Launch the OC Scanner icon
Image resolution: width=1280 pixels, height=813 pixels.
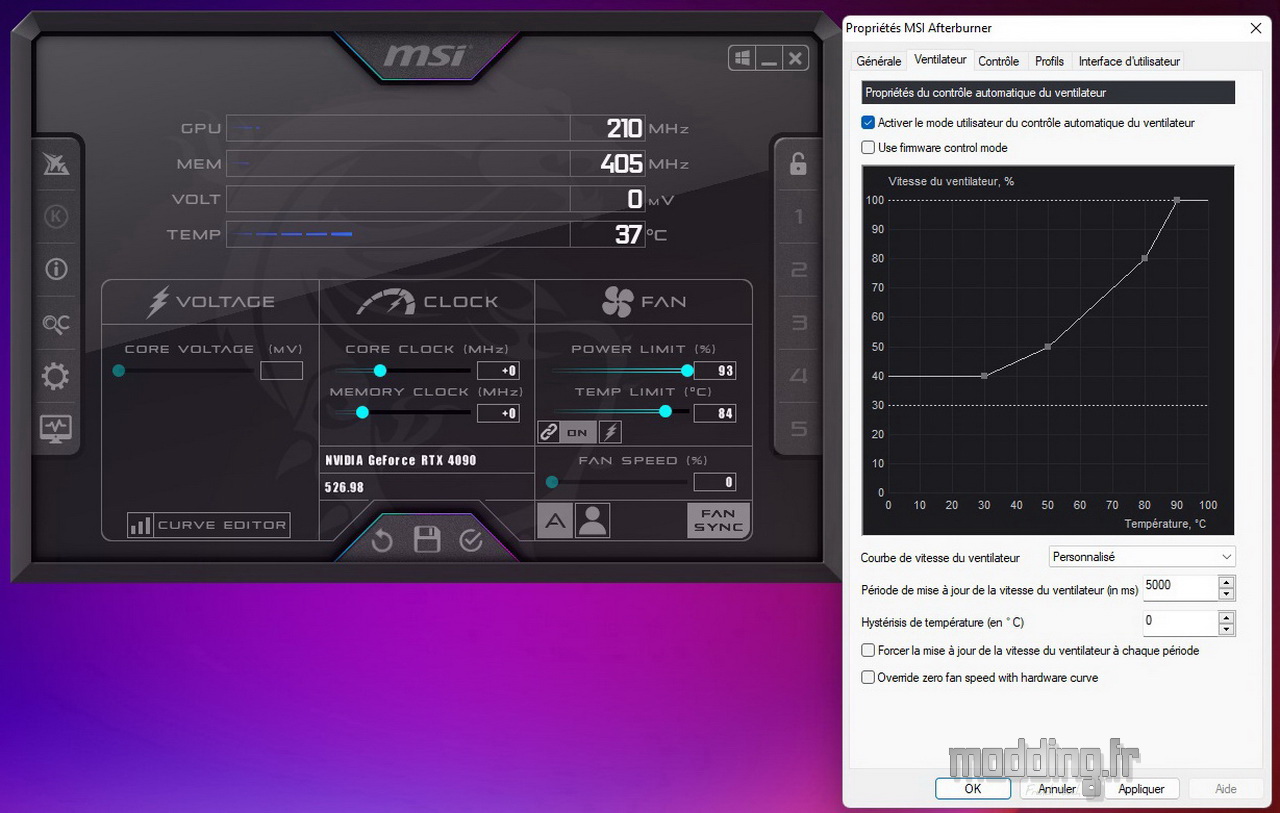[56, 323]
